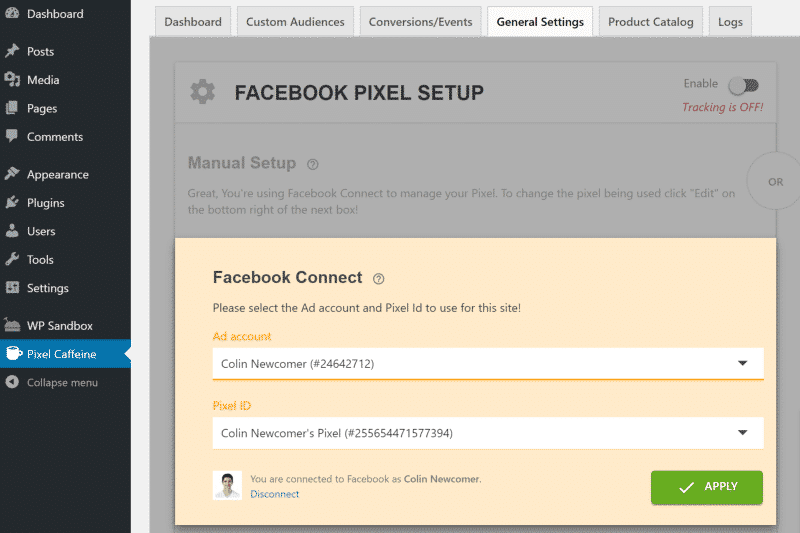Open Pixel Caffeine label in sidebar
800x533 pixels.
click(x=61, y=354)
